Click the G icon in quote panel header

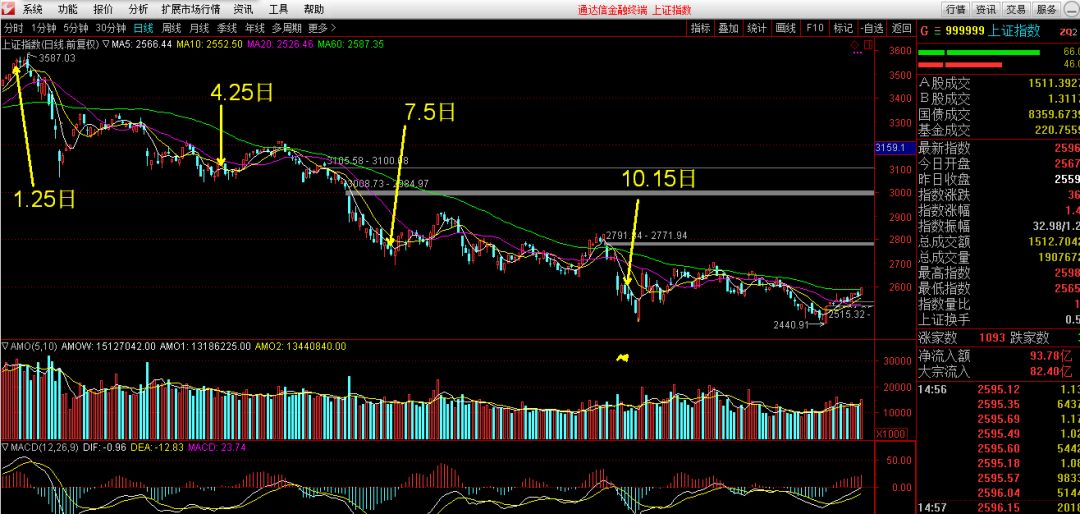coord(924,30)
